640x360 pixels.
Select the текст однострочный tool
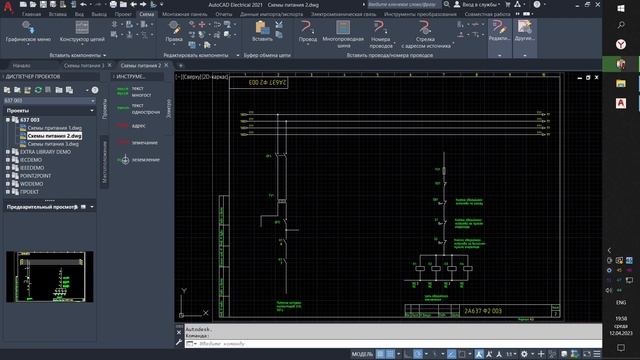coord(138,108)
